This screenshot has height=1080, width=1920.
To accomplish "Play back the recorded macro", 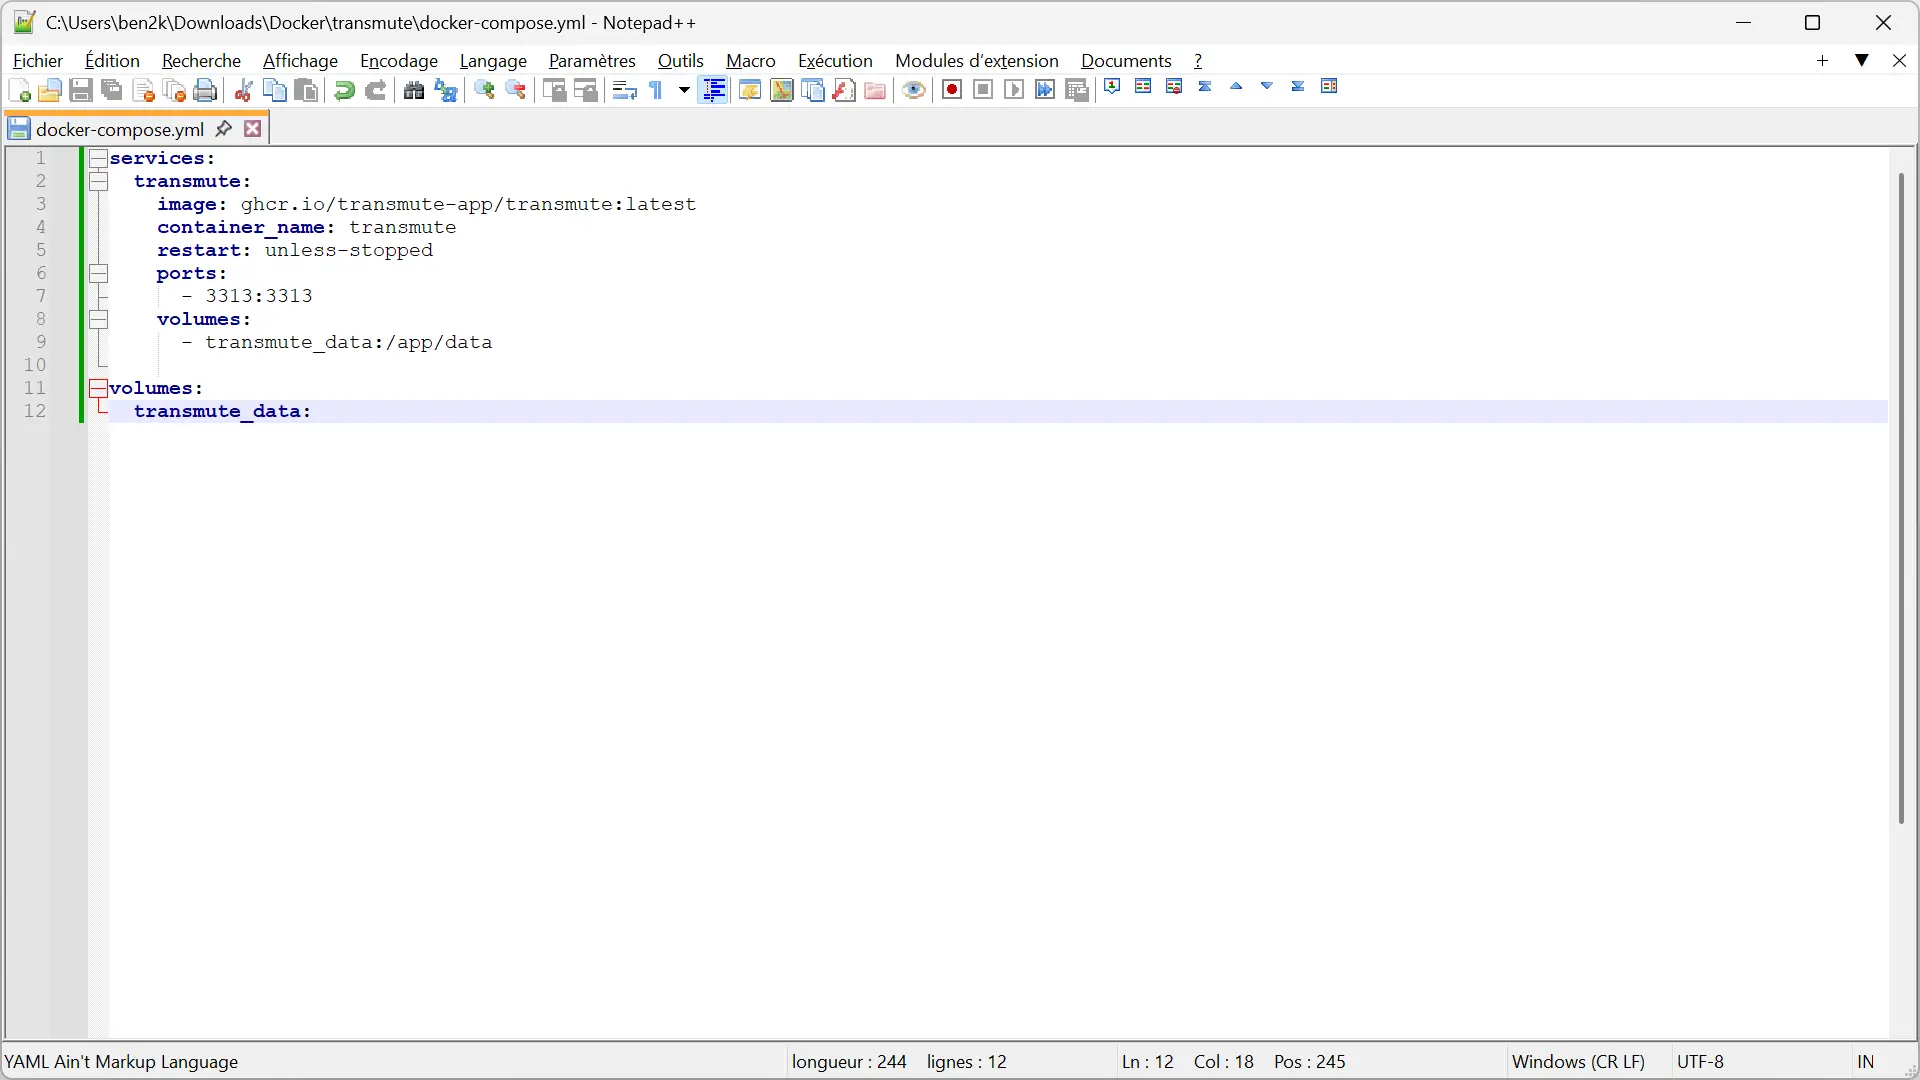I will [x=1014, y=91].
